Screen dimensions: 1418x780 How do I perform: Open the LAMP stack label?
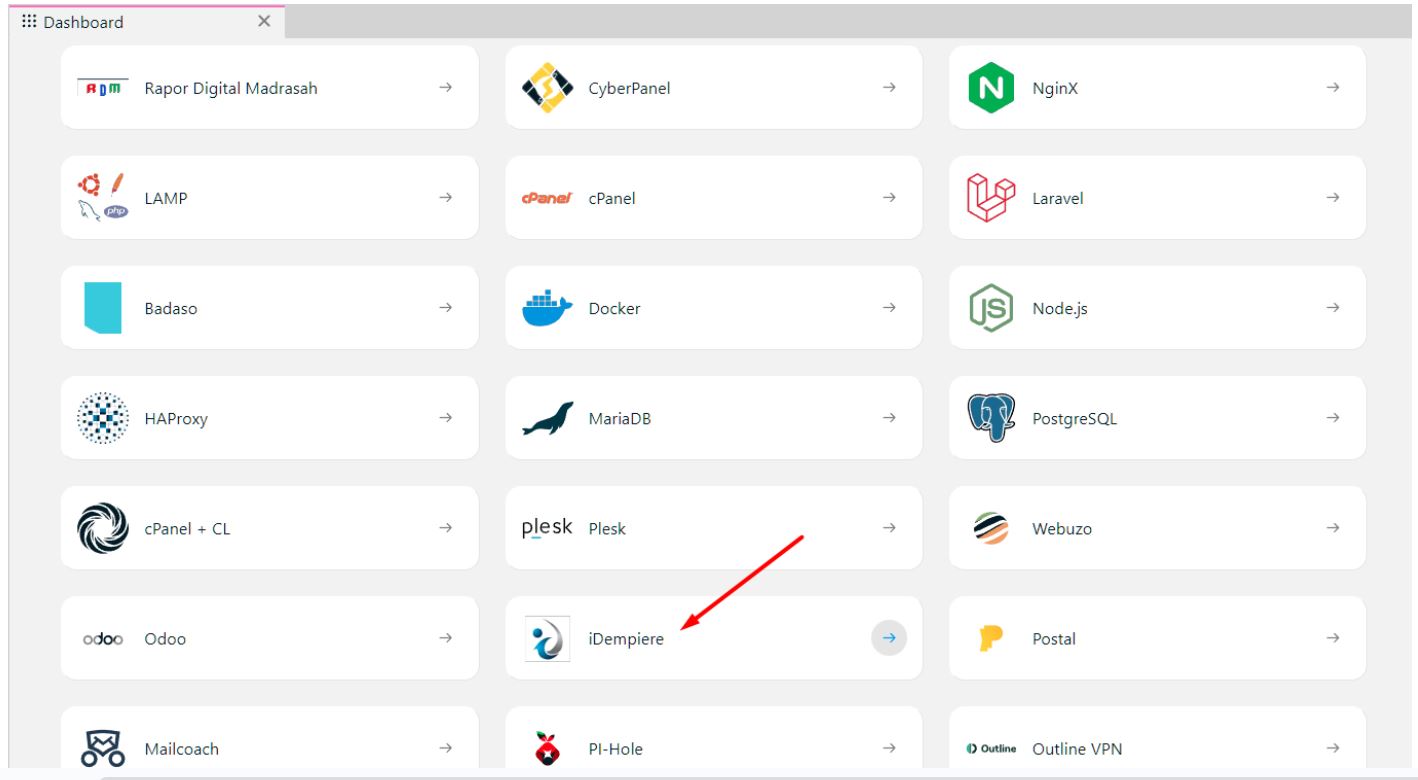coord(166,198)
